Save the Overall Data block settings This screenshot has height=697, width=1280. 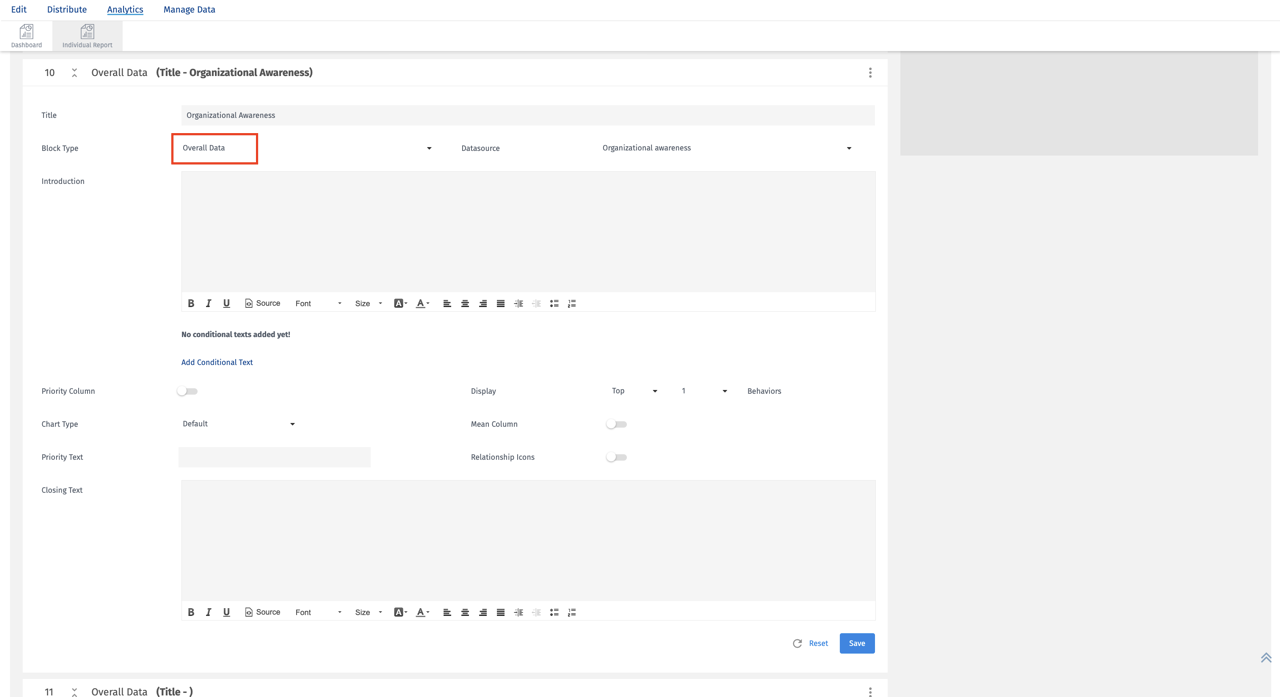(857, 643)
